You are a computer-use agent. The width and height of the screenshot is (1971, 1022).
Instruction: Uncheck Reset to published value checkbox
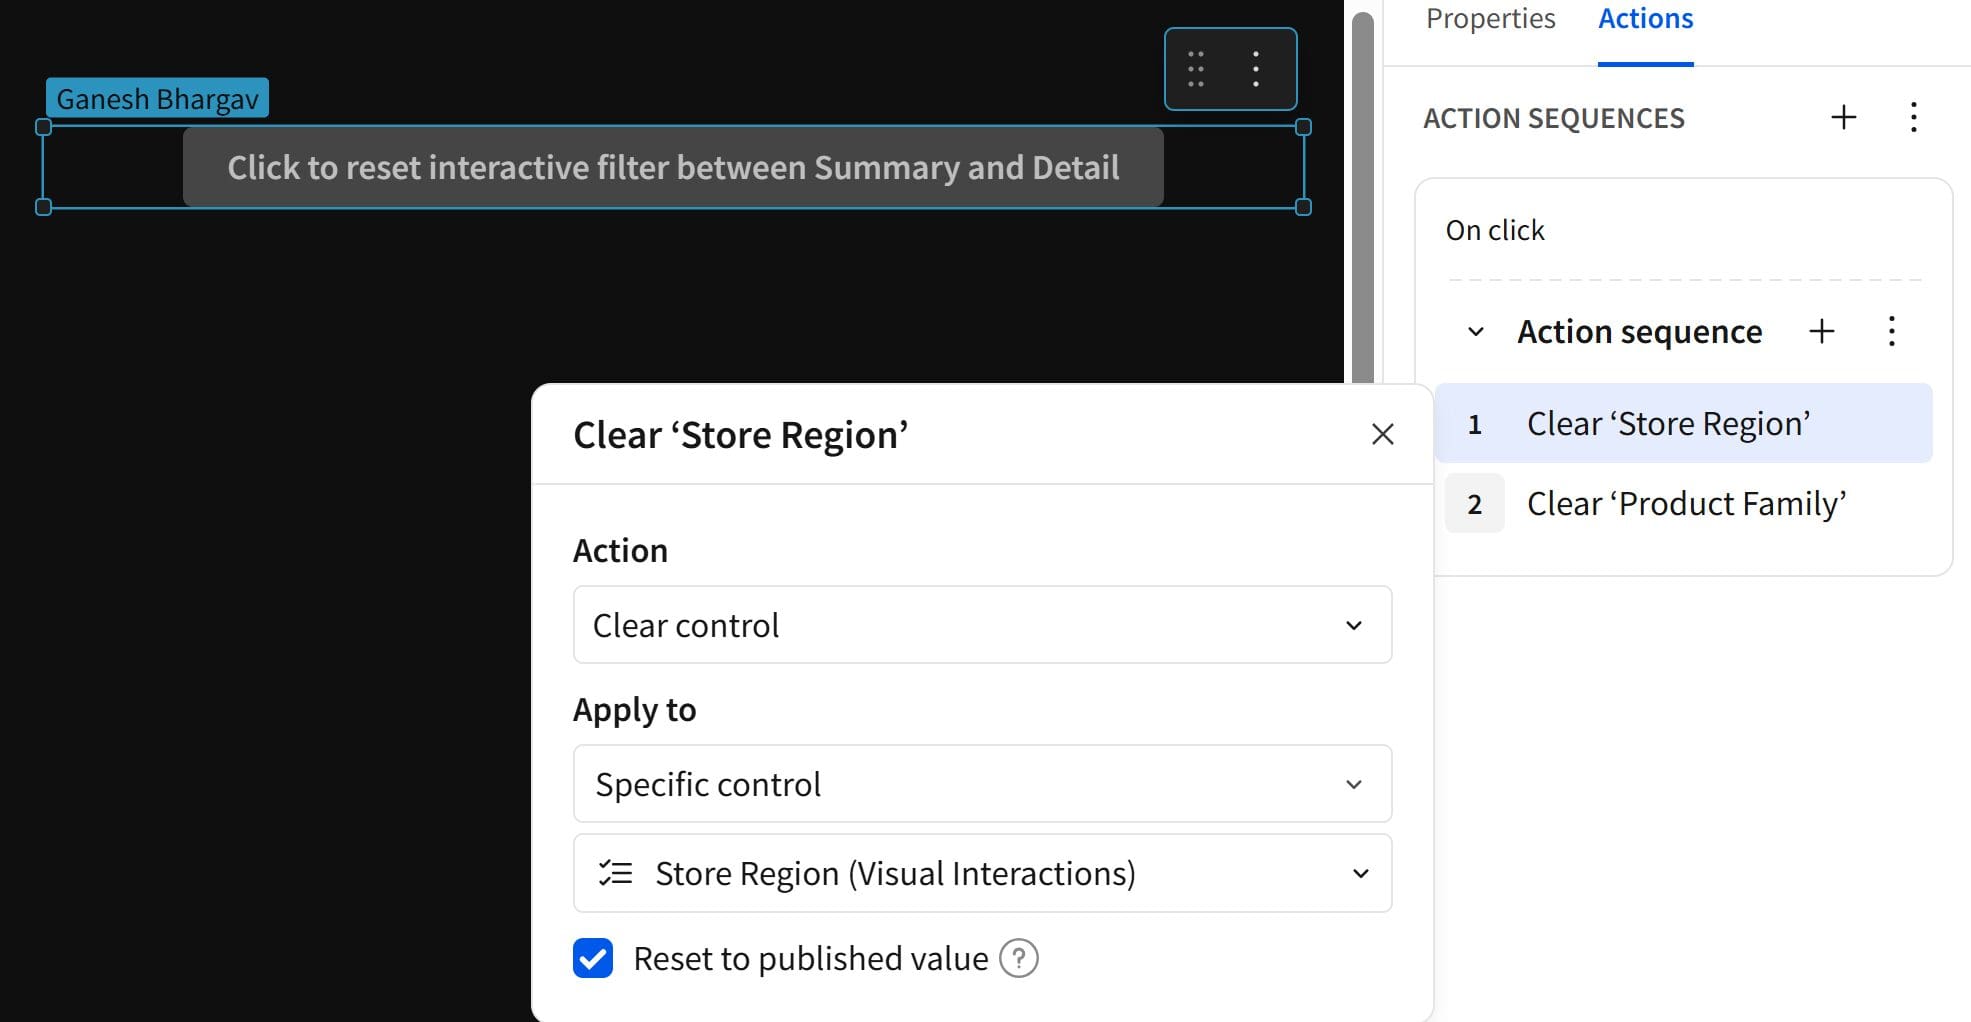(593, 958)
